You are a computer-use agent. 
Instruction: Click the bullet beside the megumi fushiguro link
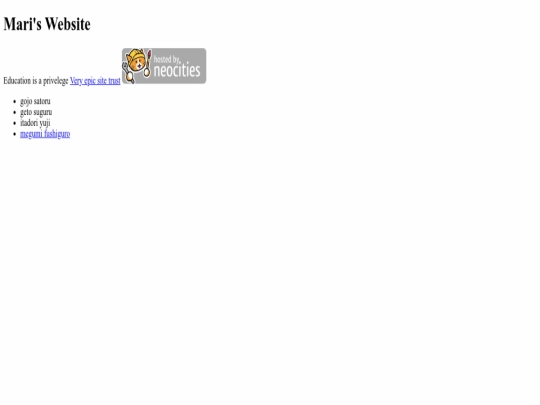tap(14, 134)
